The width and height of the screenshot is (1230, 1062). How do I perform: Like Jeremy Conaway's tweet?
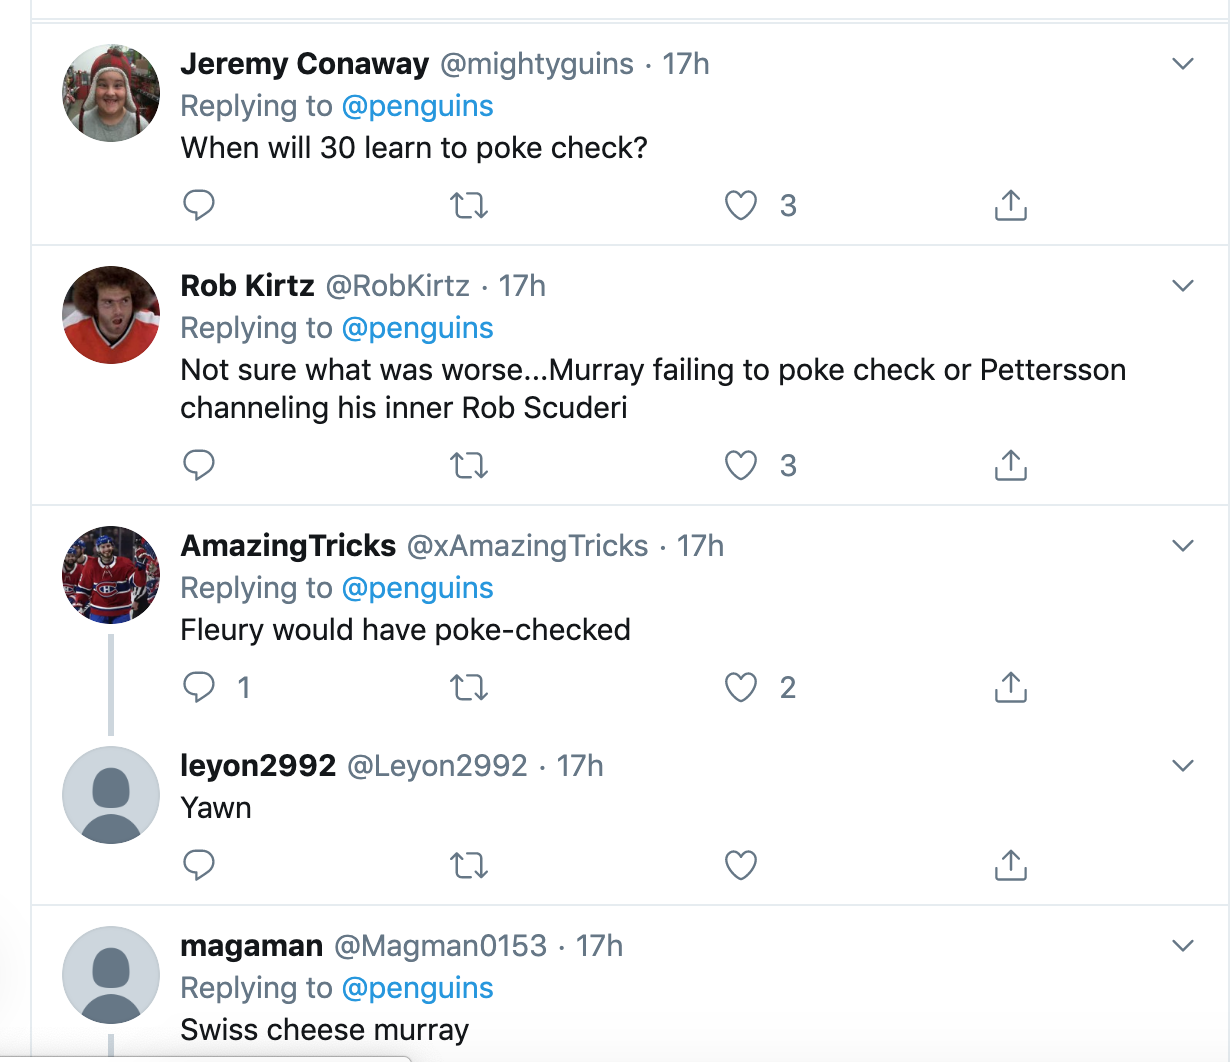pos(741,205)
